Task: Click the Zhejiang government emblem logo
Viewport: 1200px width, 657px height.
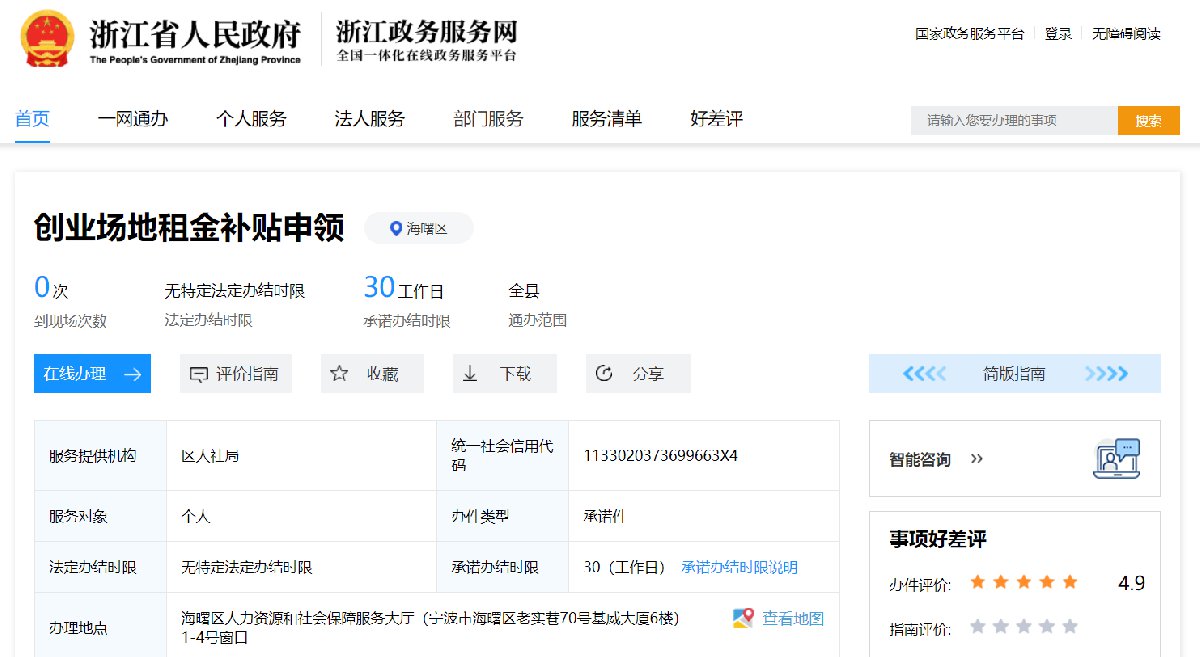Action: (48, 40)
